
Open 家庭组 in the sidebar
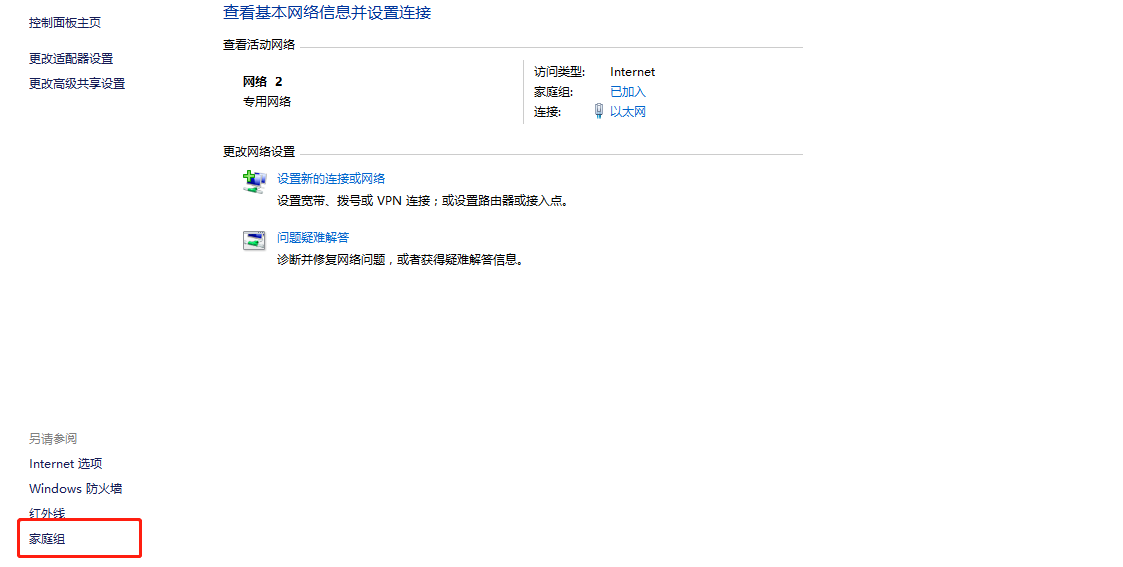point(47,539)
